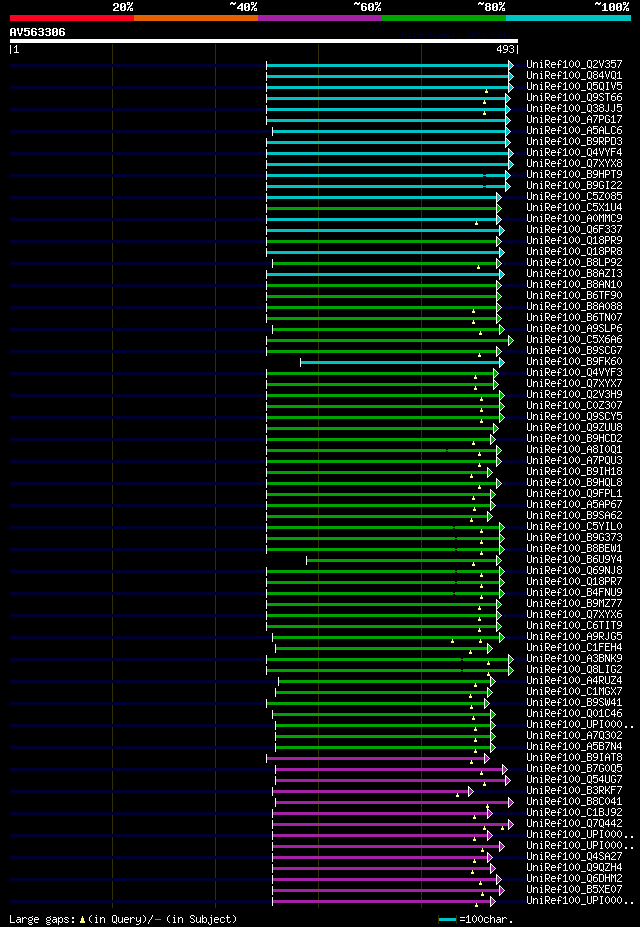Click the arrowhead ending the C5X1U4 alignment

pos(499,208)
